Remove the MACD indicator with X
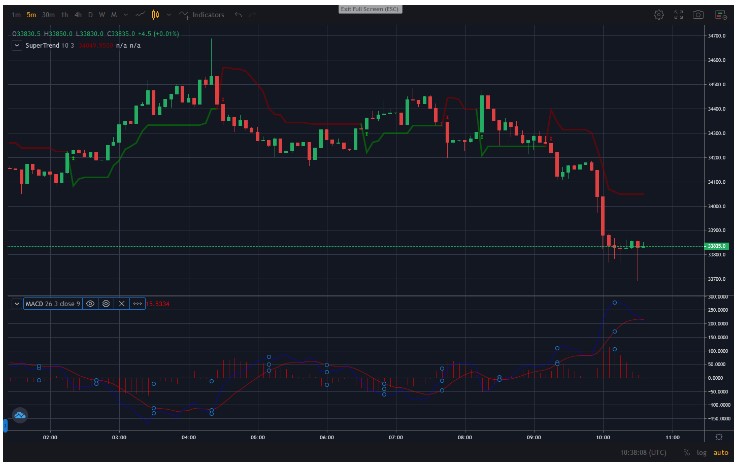Image resolution: width=740 pixels, height=469 pixels. [x=121, y=304]
